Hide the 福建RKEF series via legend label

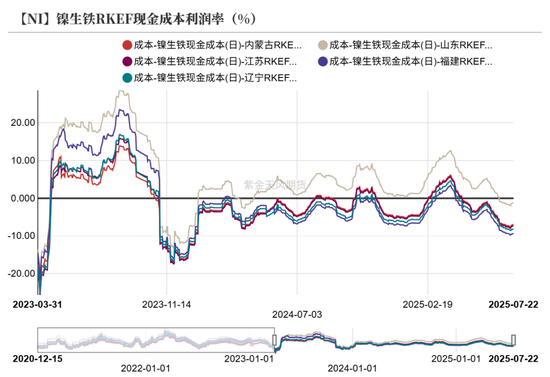click(x=411, y=62)
